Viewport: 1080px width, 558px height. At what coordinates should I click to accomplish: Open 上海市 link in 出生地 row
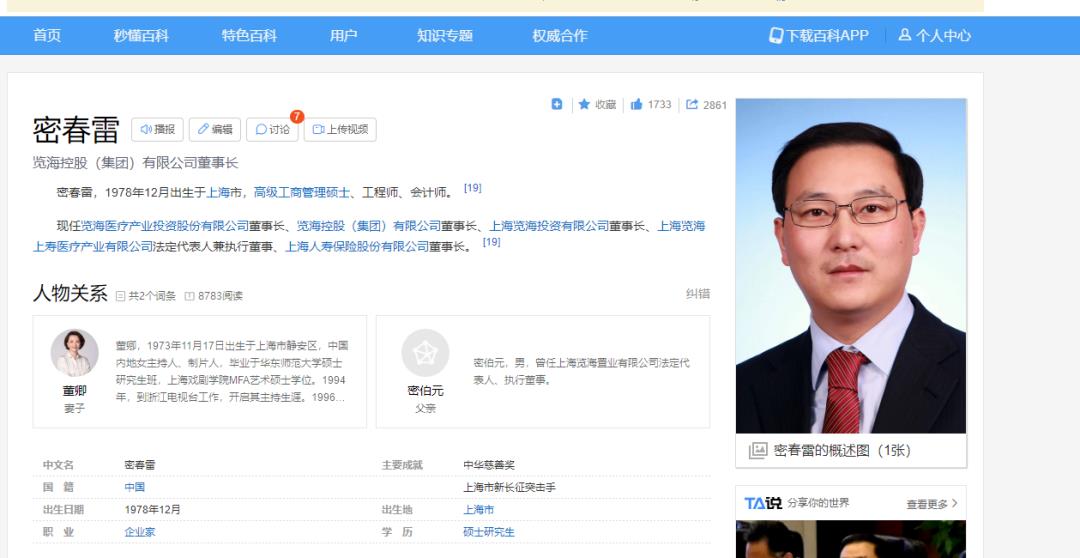(478, 510)
